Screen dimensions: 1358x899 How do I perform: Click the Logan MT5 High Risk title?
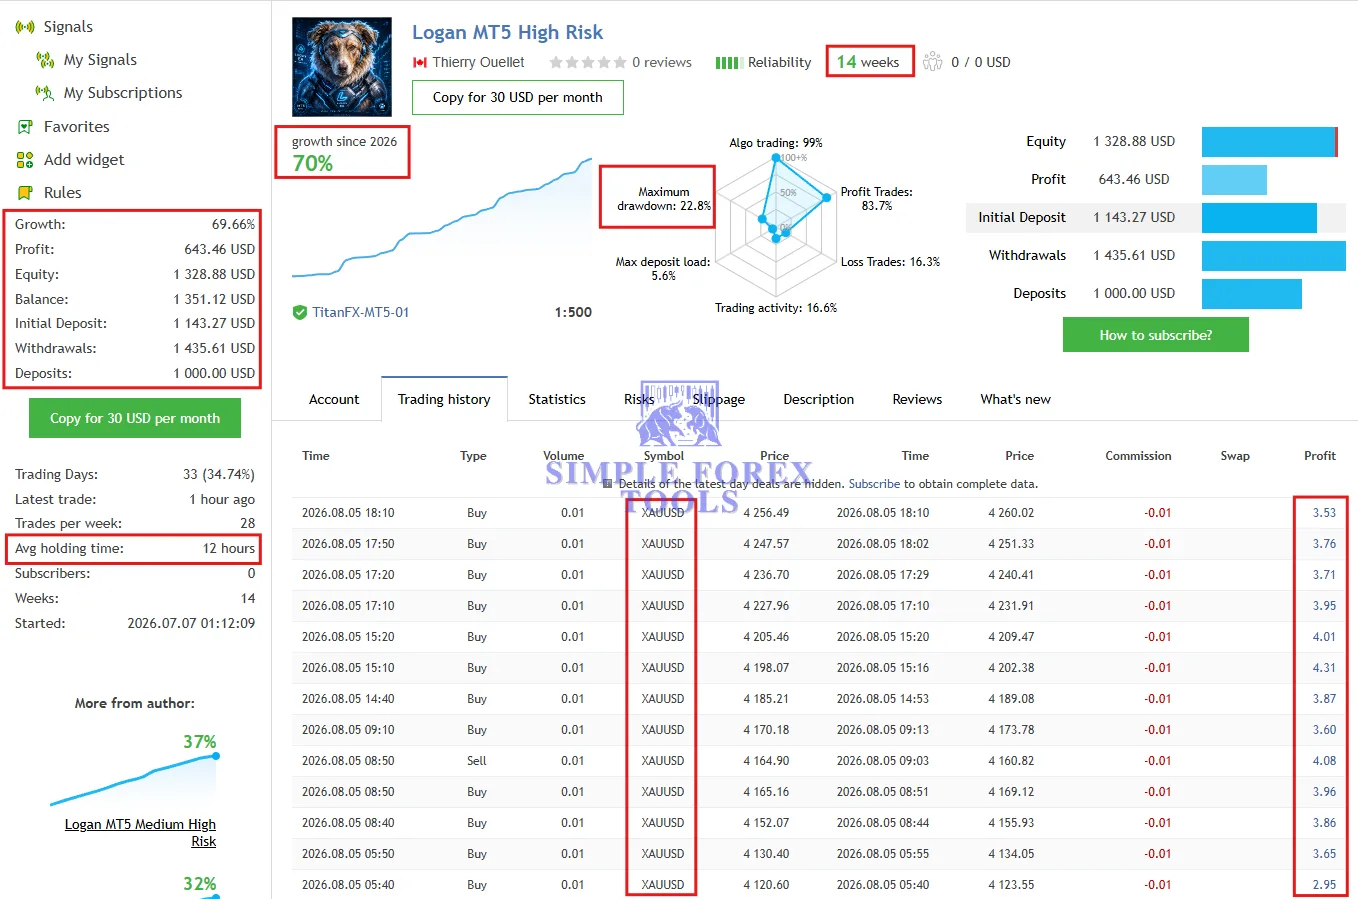(x=507, y=32)
